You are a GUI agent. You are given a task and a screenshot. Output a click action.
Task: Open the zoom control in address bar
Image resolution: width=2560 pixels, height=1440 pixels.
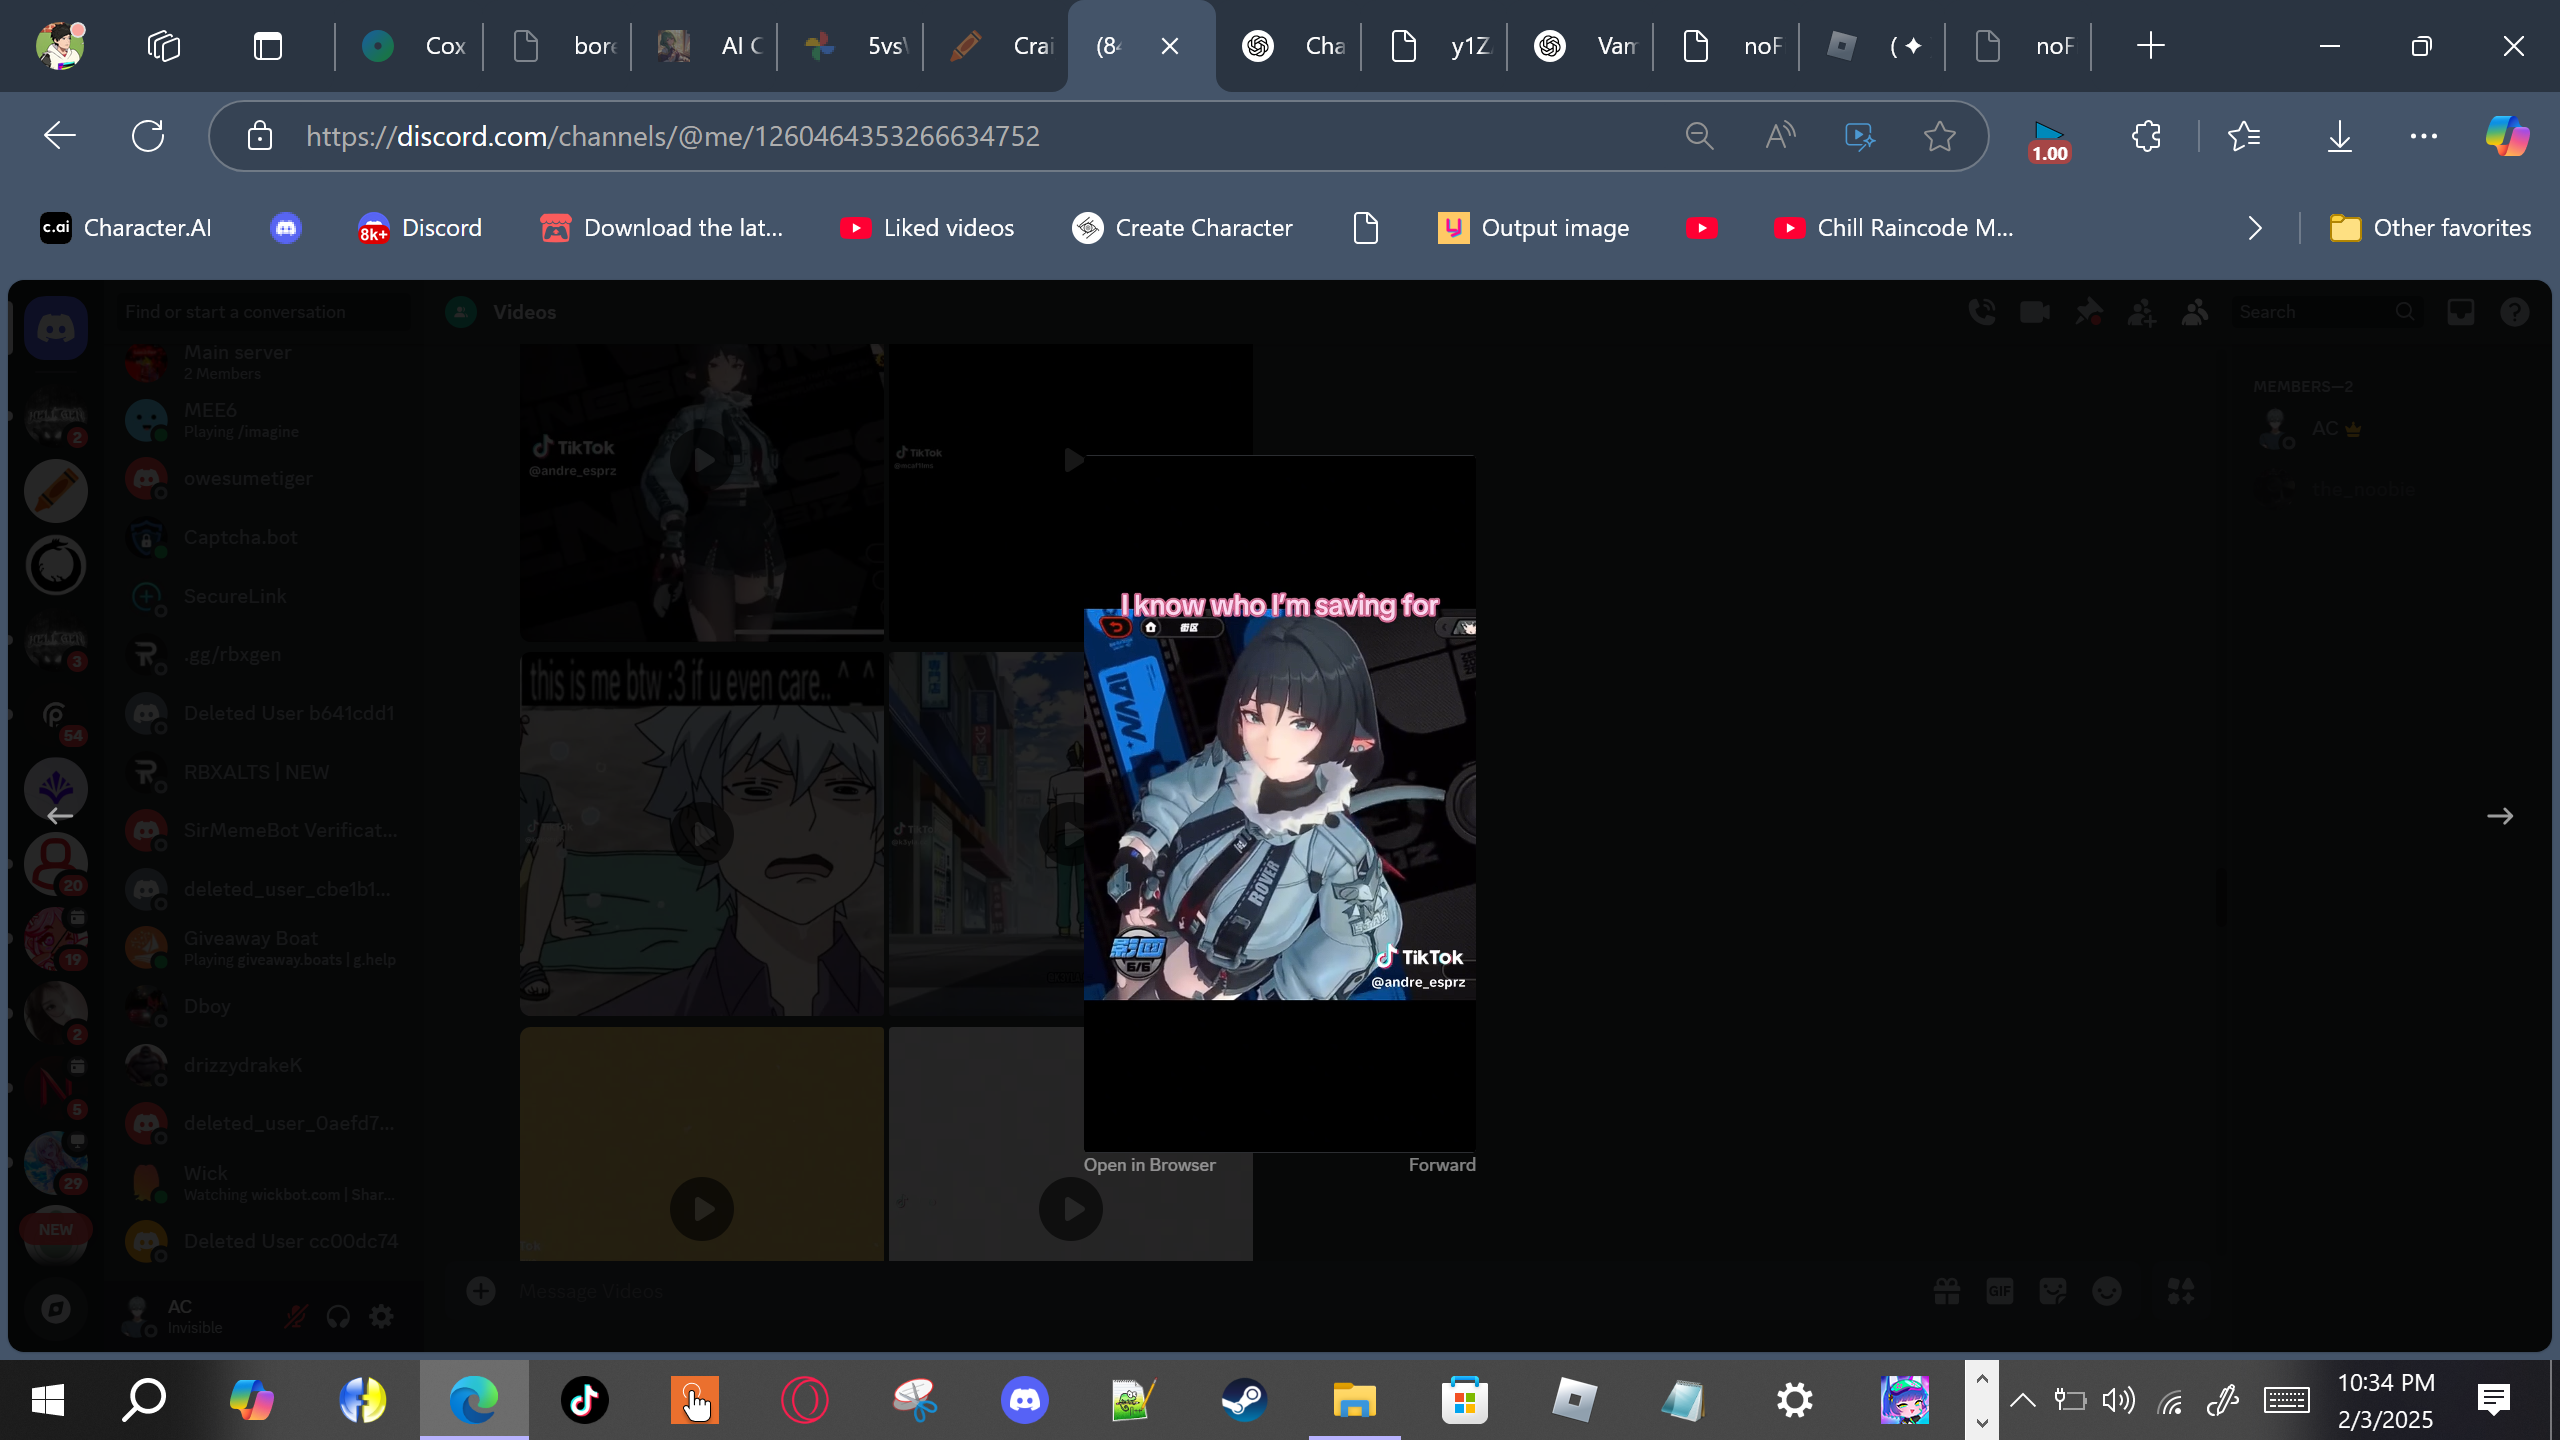(1700, 136)
